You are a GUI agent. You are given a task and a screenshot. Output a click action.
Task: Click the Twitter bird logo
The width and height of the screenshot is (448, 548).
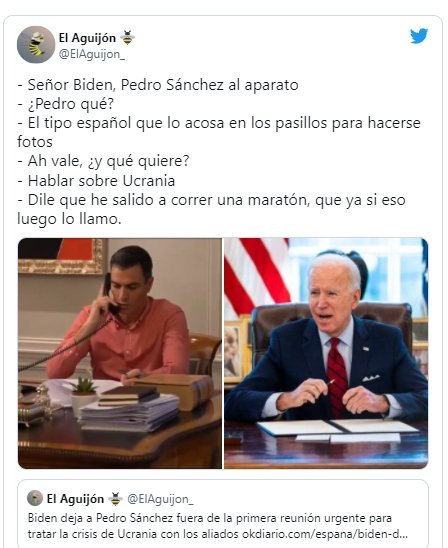(x=419, y=36)
